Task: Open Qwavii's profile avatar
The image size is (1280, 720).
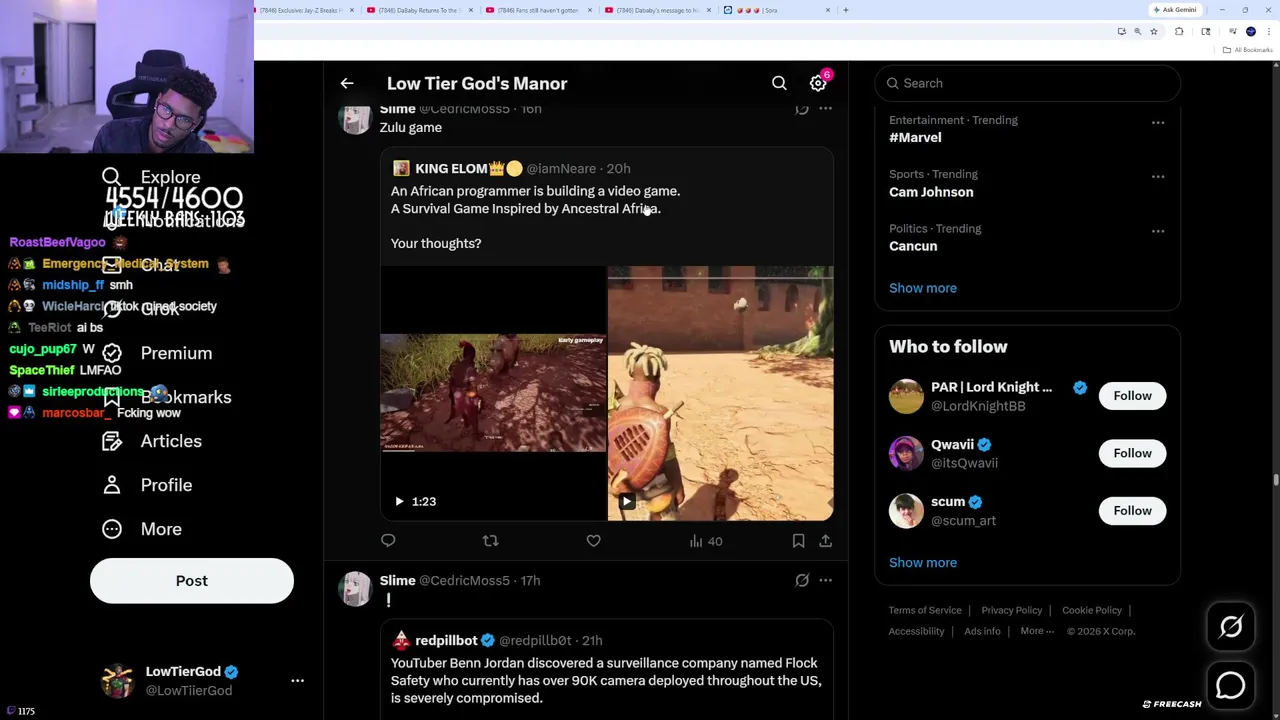Action: [x=906, y=453]
